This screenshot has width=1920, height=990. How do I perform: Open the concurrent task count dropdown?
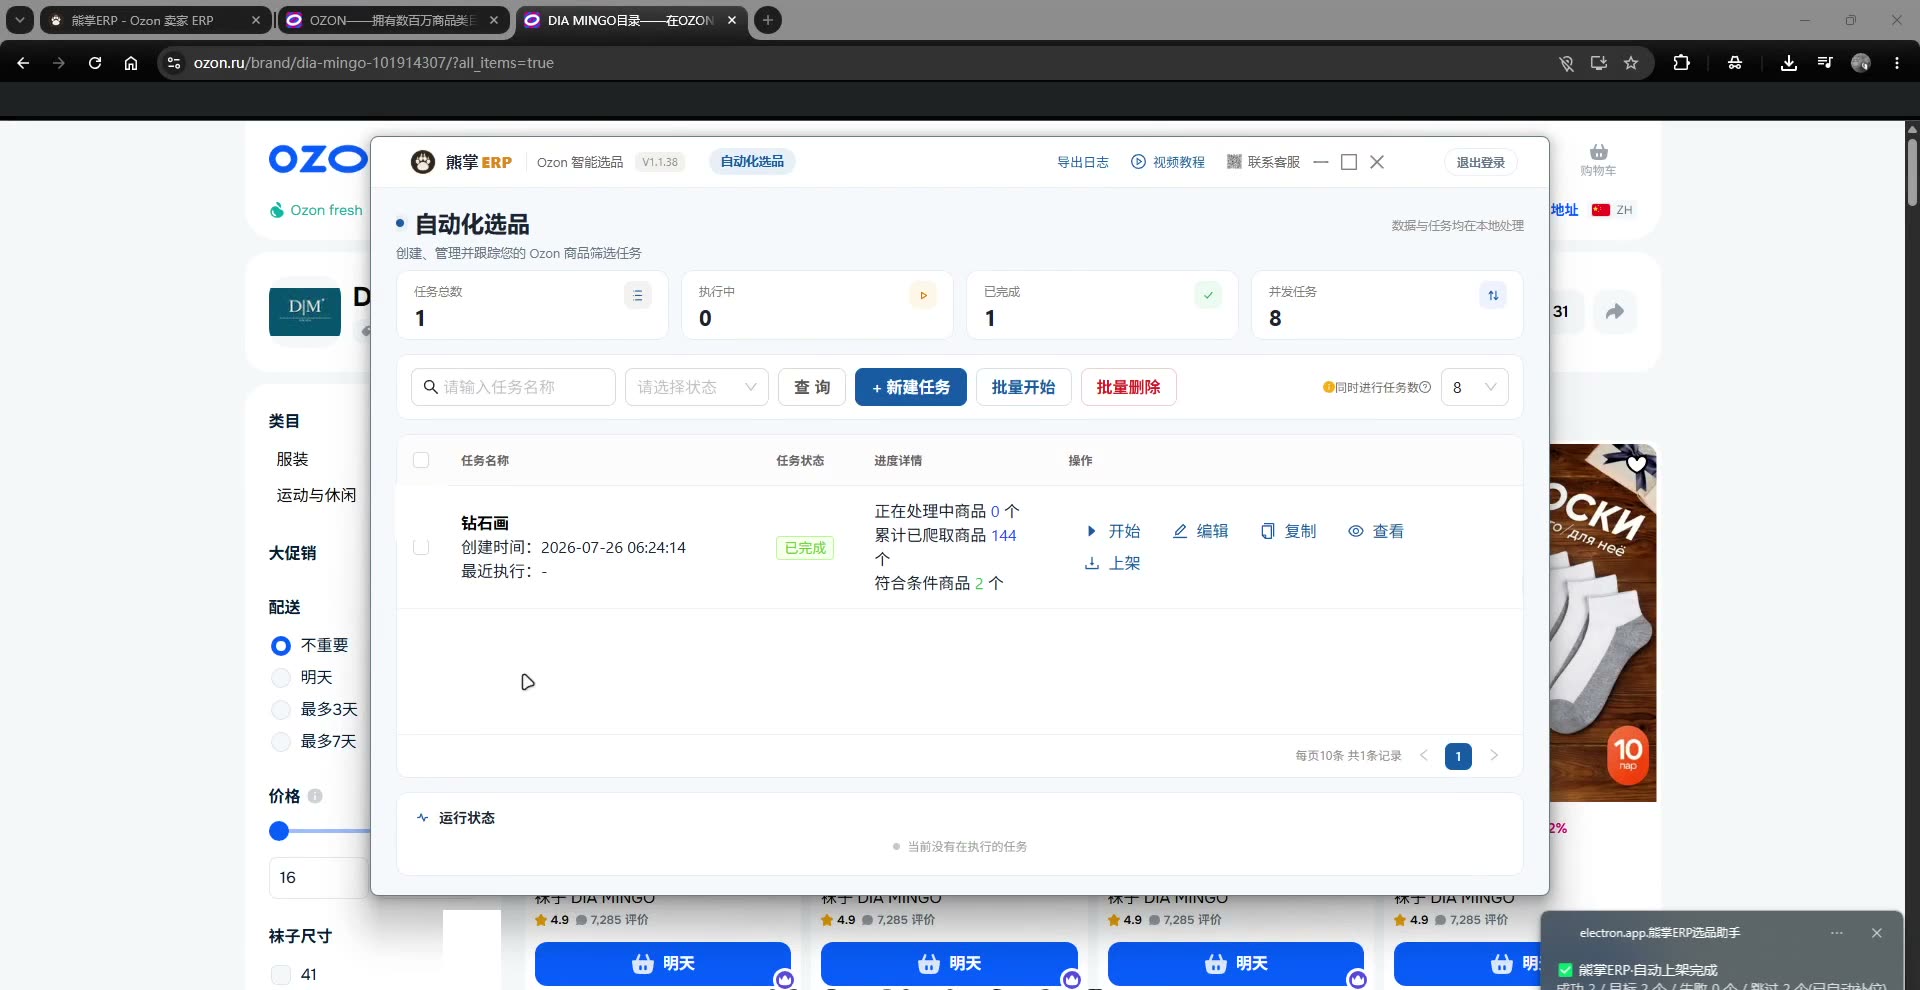(1474, 387)
